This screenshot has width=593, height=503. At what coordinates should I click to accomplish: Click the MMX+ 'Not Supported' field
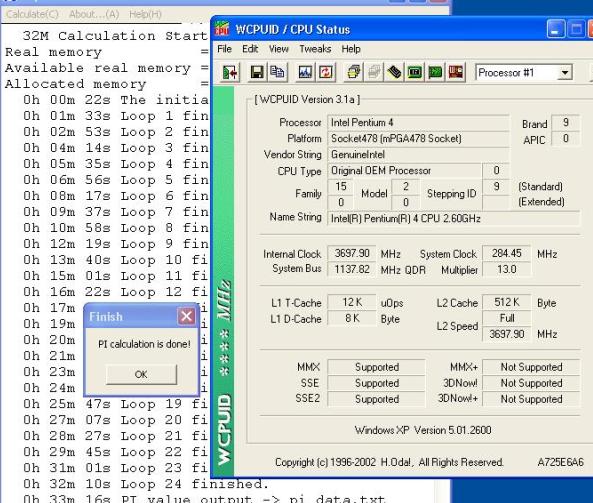coord(531,367)
